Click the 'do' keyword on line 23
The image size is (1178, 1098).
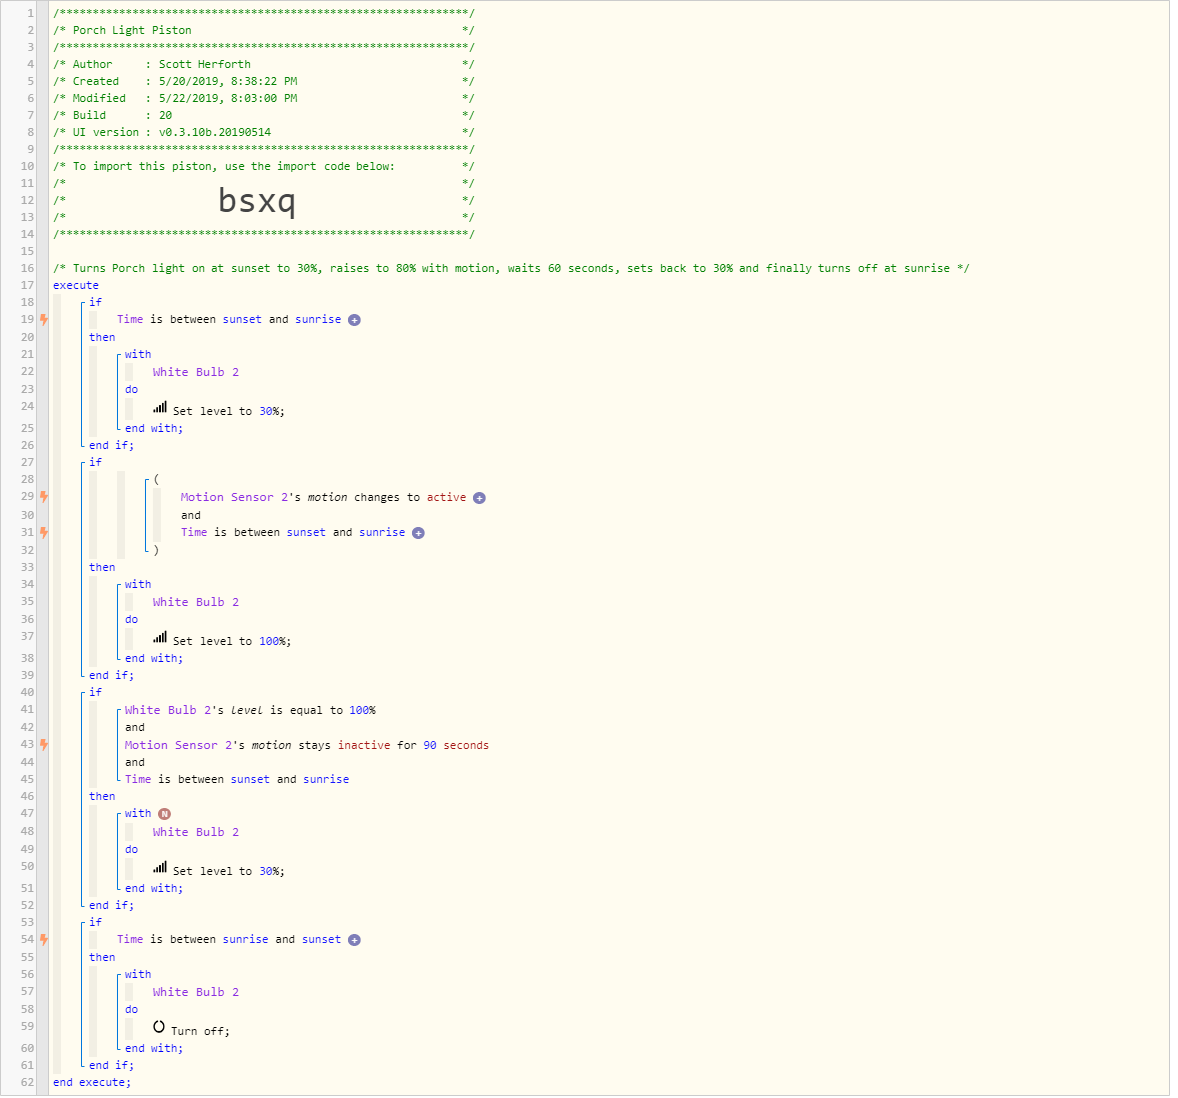(x=131, y=391)
